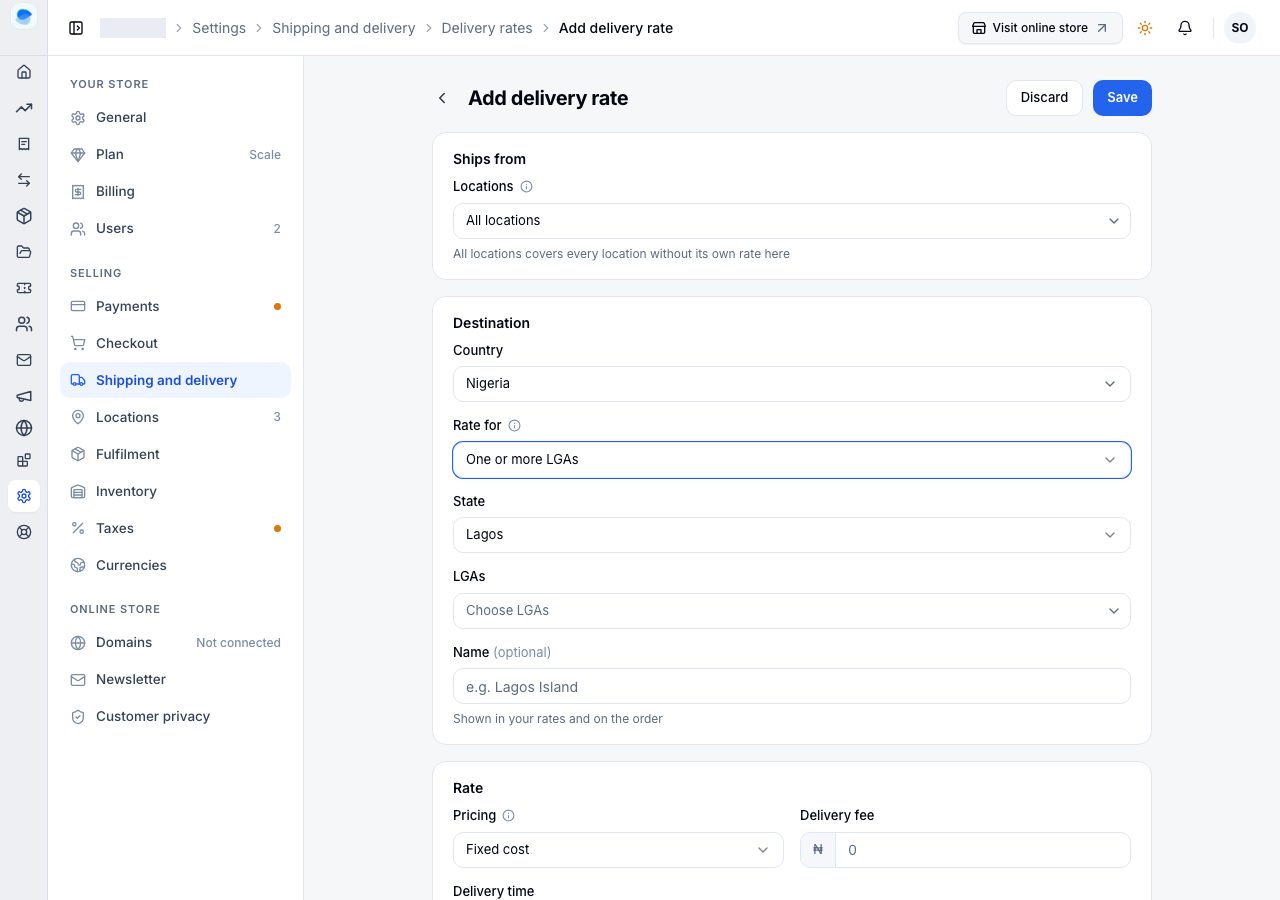Open the notifications bell
Viewport: 1280px width, 900px height.
point(1185,28)
